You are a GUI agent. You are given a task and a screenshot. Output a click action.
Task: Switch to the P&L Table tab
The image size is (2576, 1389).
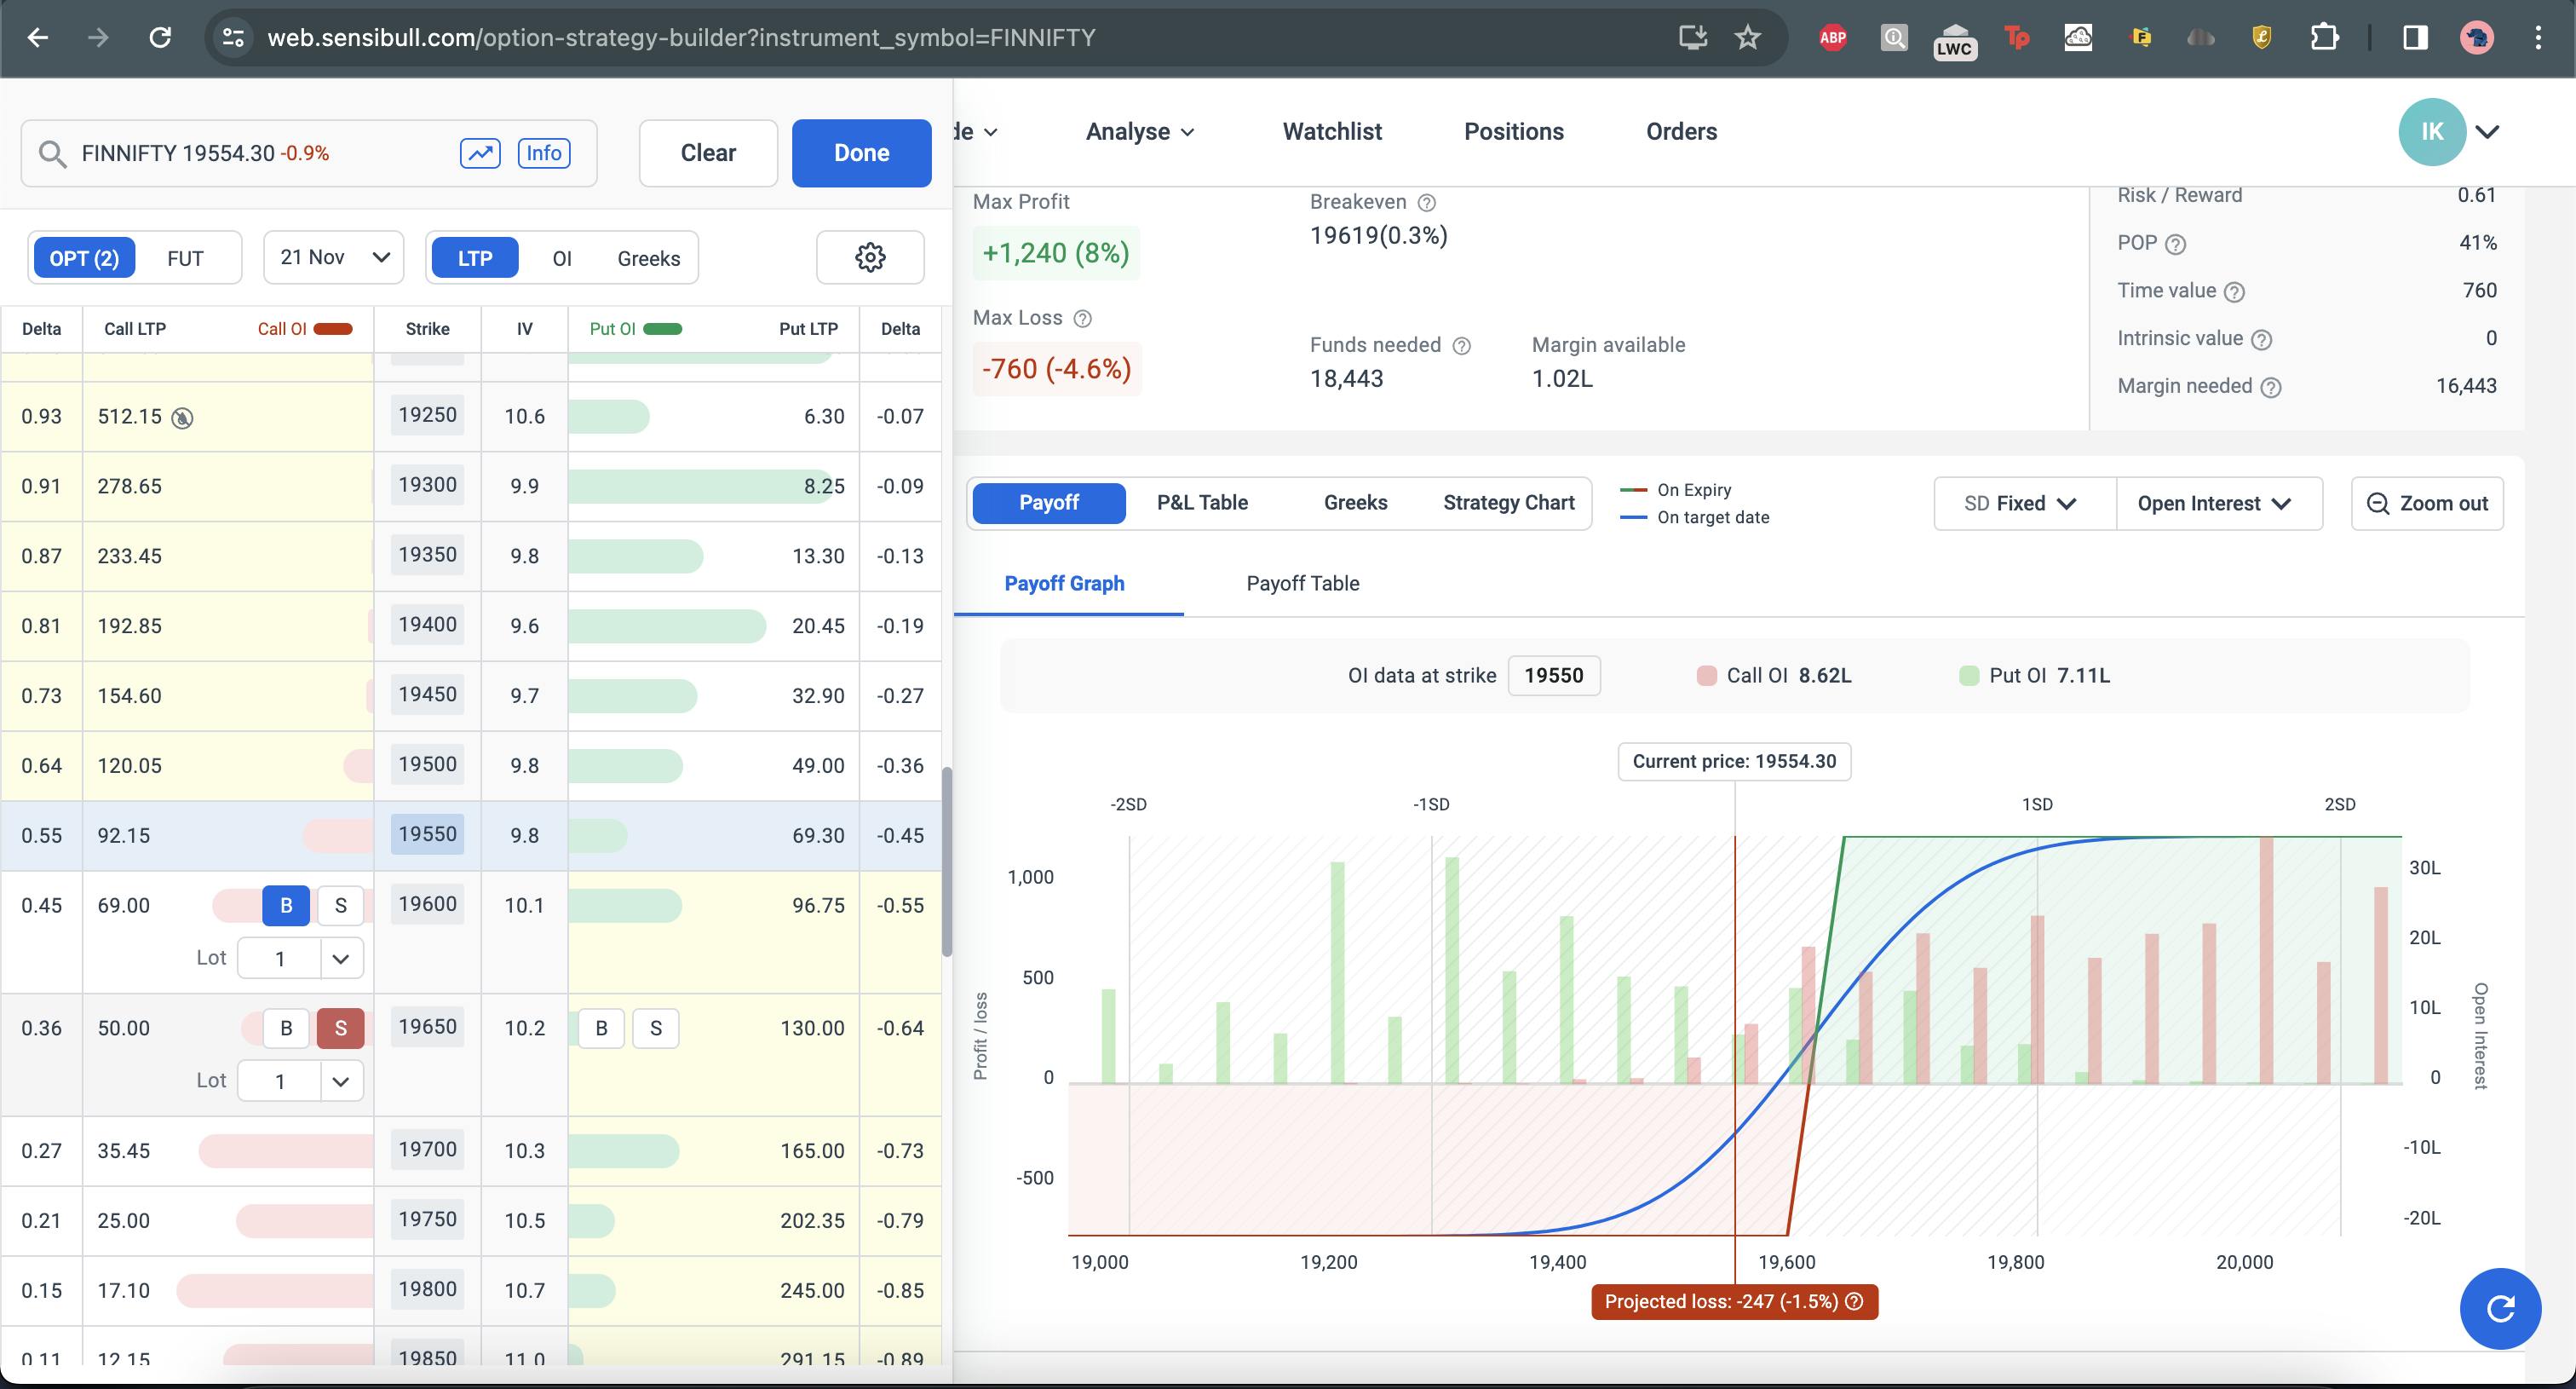(x=1202, y=503)
